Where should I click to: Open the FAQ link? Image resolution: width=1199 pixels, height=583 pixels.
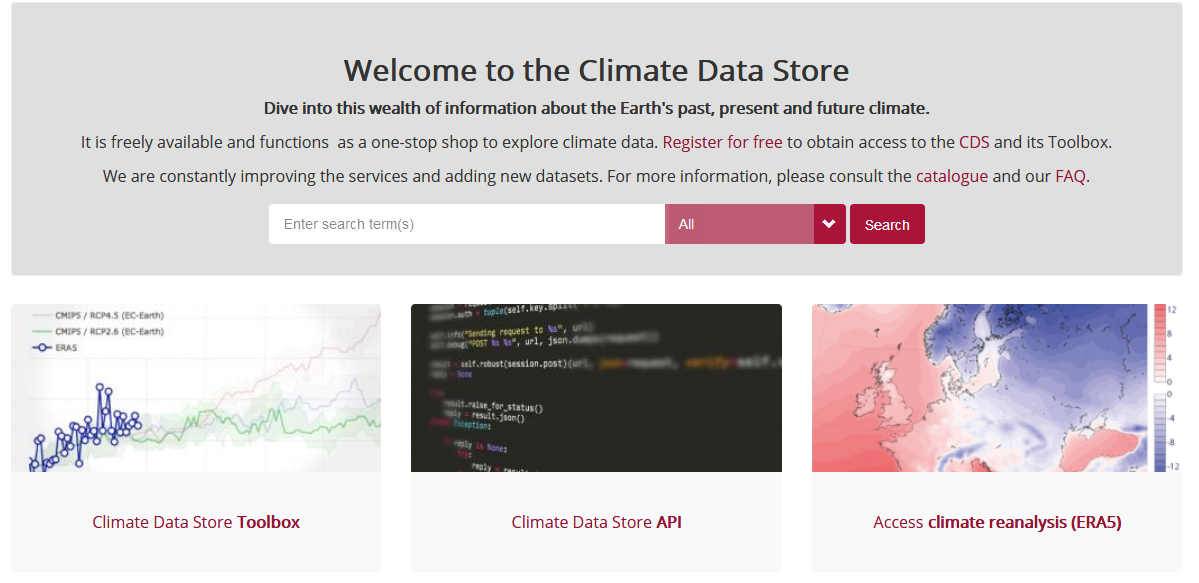1069,175
